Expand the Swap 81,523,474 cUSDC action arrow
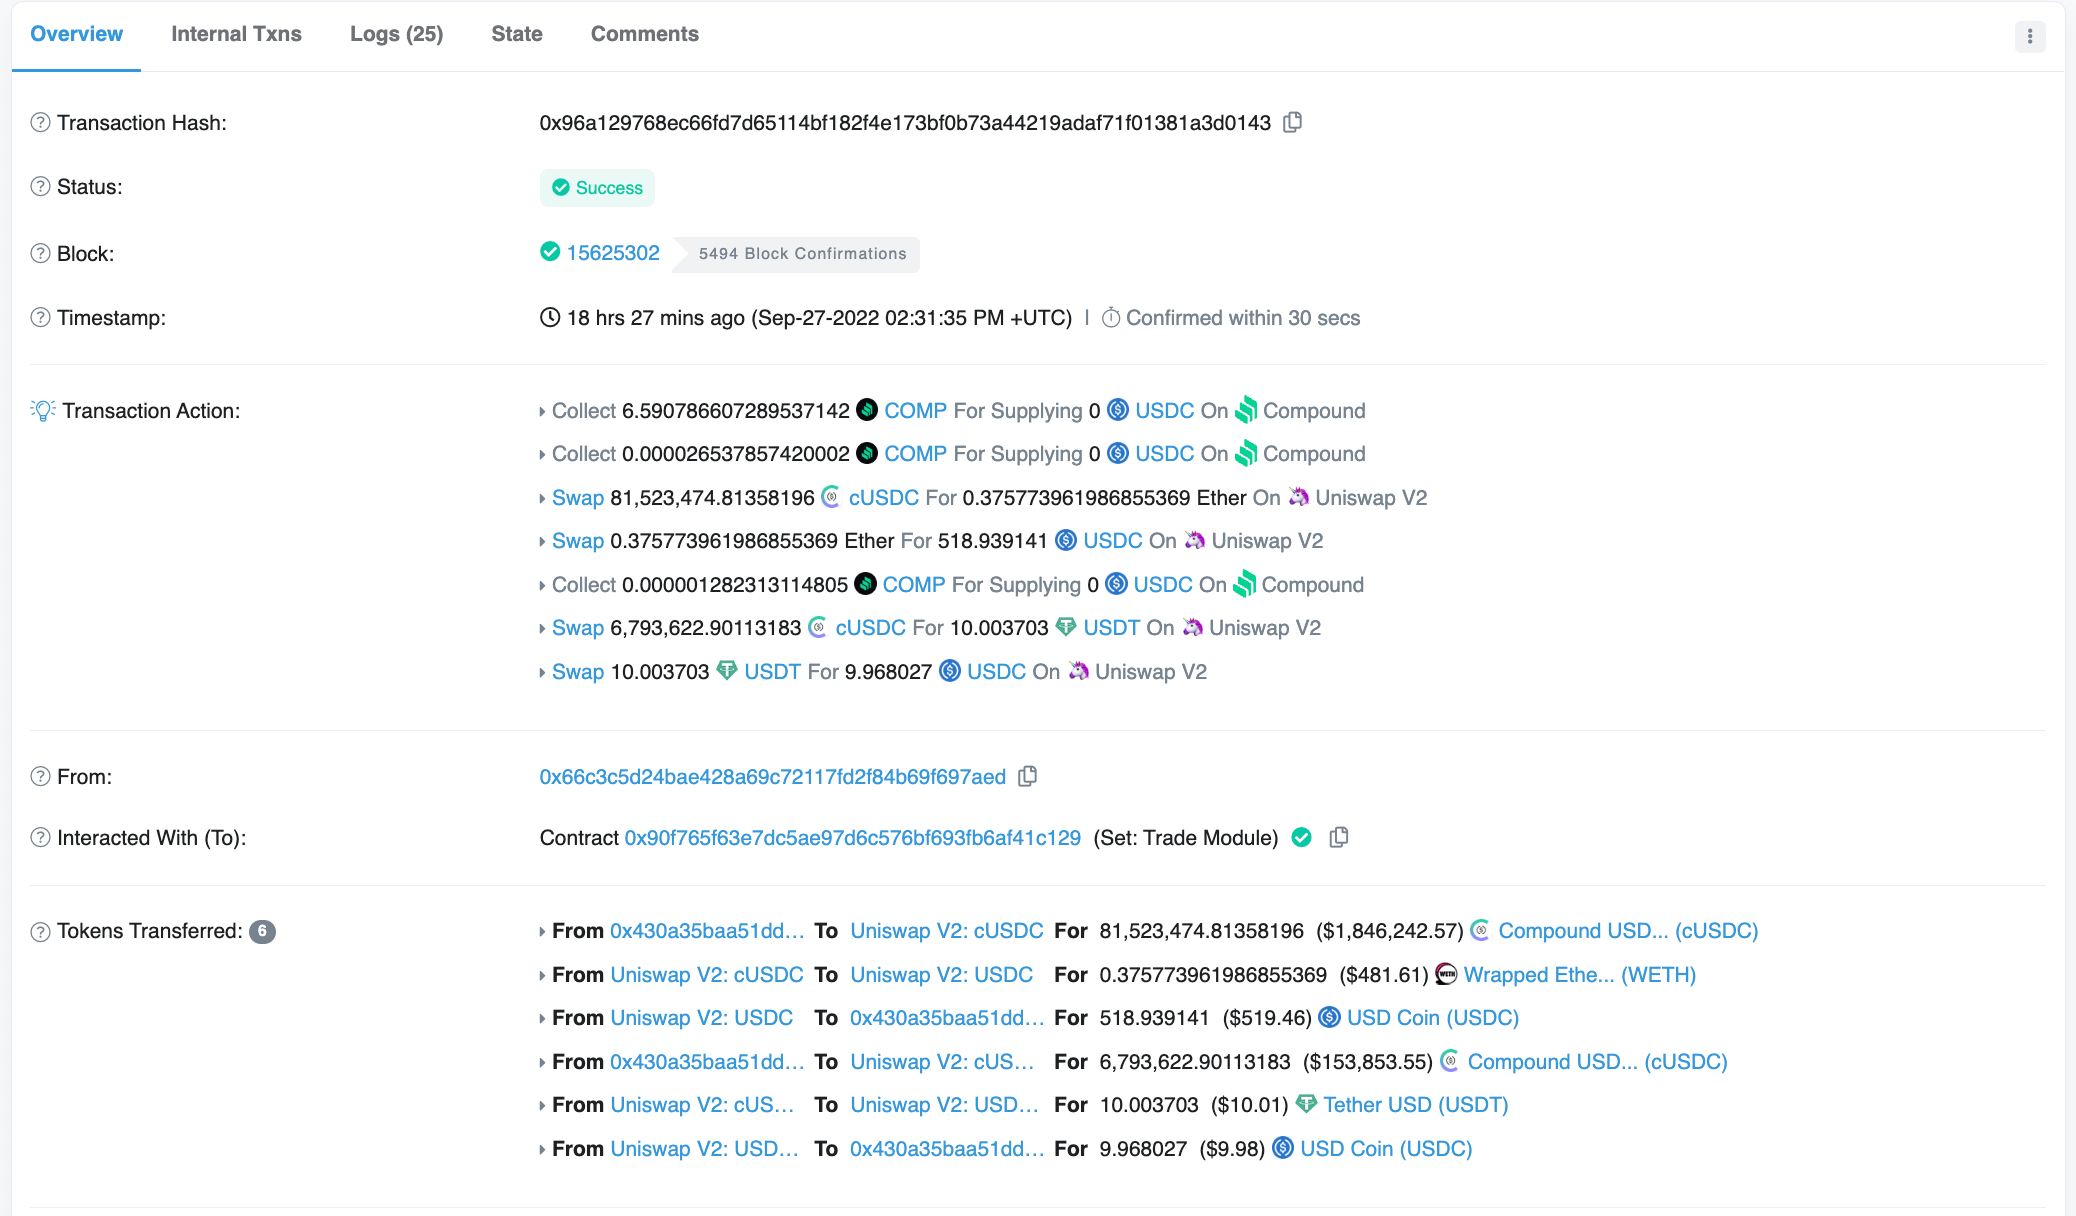Image resolution: width=2076 pixels, height=1216 pixels. 542,498
